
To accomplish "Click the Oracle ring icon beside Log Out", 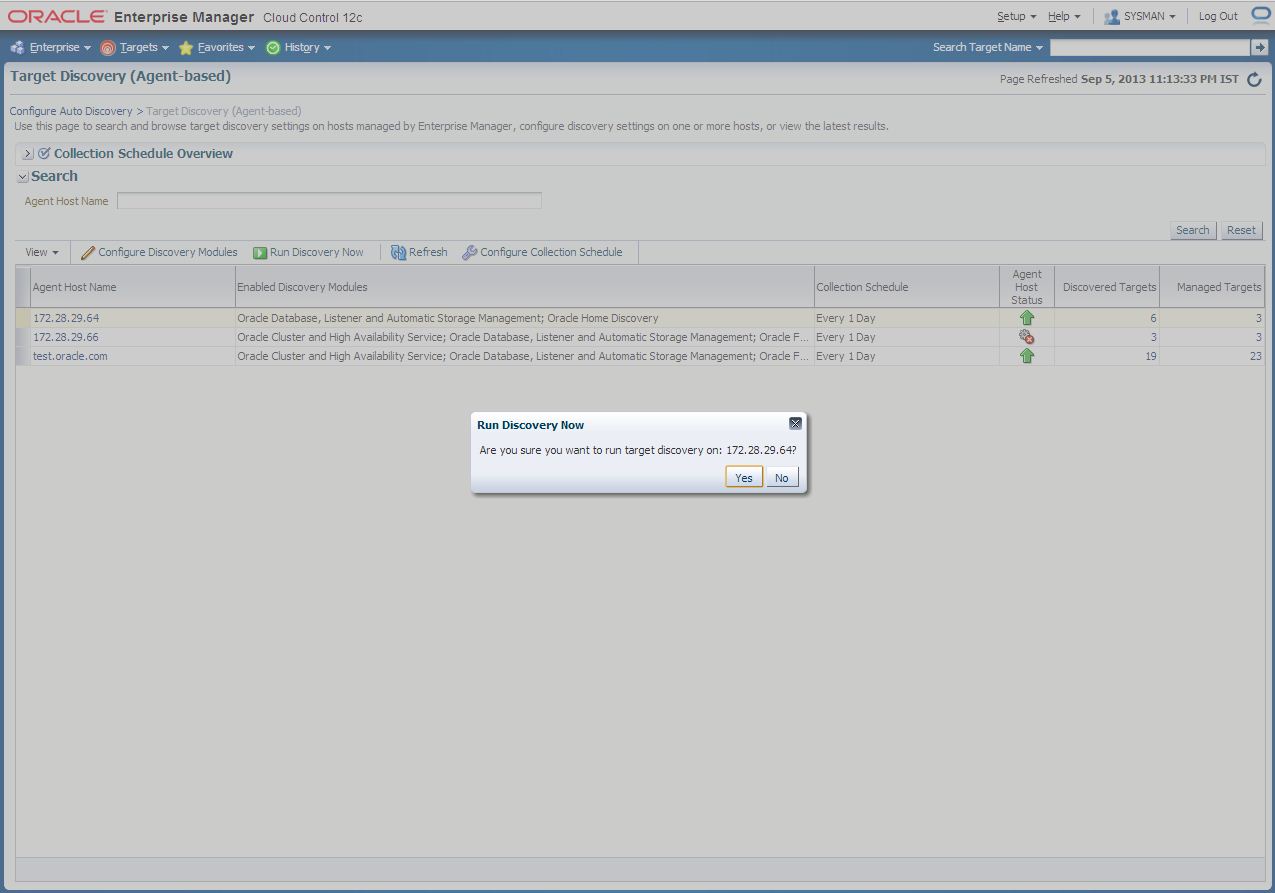I will tap(1260, 15).
